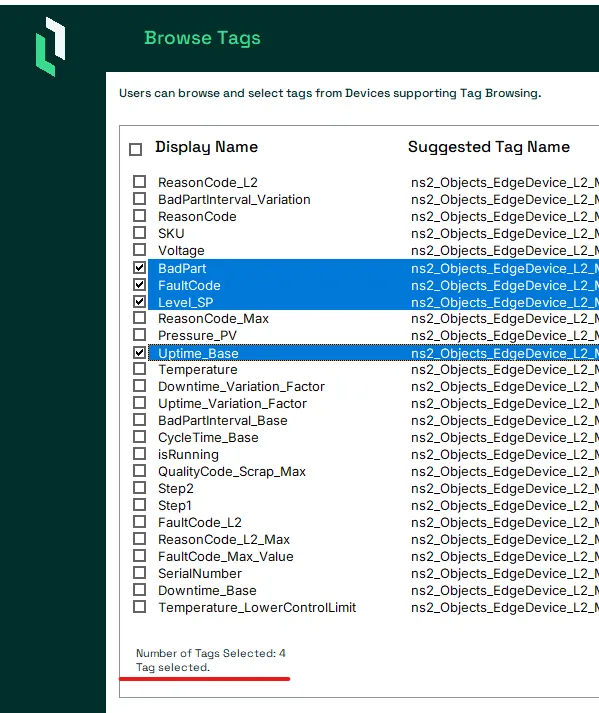Click the Display Name column header

click(206, 147)
